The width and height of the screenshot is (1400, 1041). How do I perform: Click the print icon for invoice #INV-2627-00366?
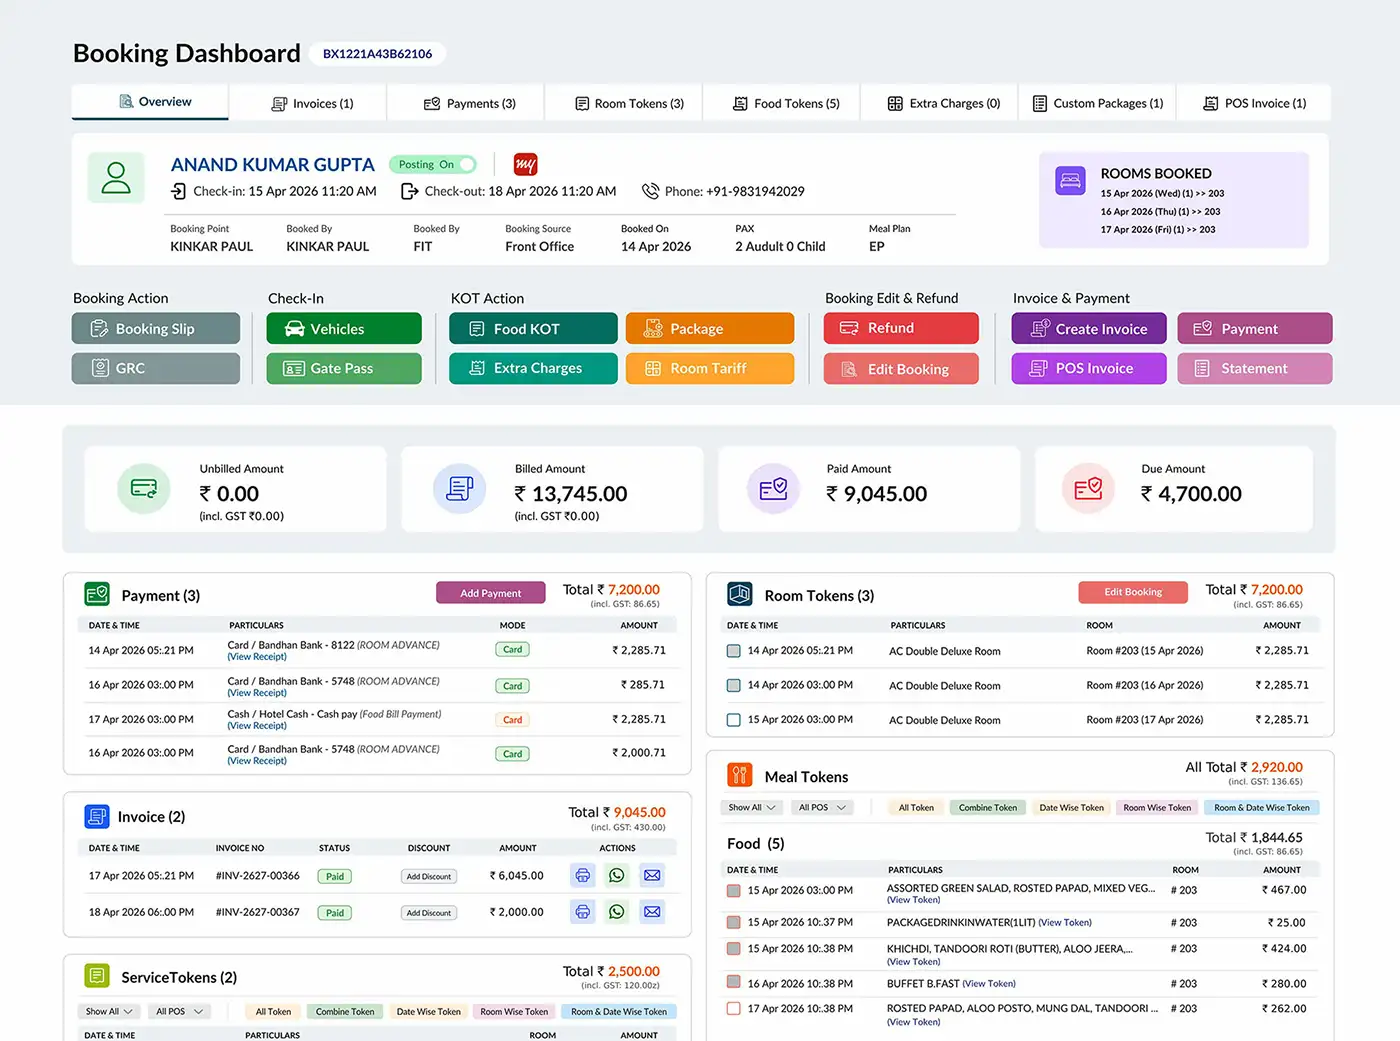point(583,876)
